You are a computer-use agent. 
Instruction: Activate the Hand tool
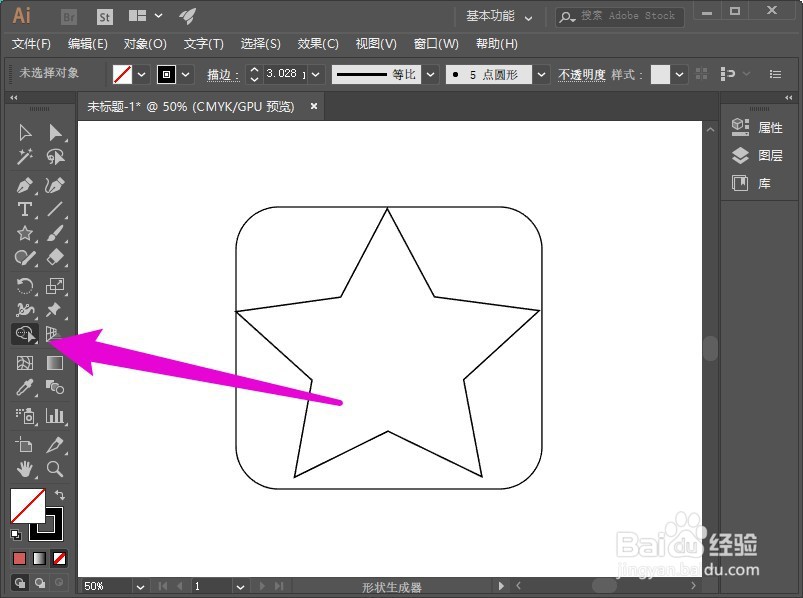tap(25, 468)
